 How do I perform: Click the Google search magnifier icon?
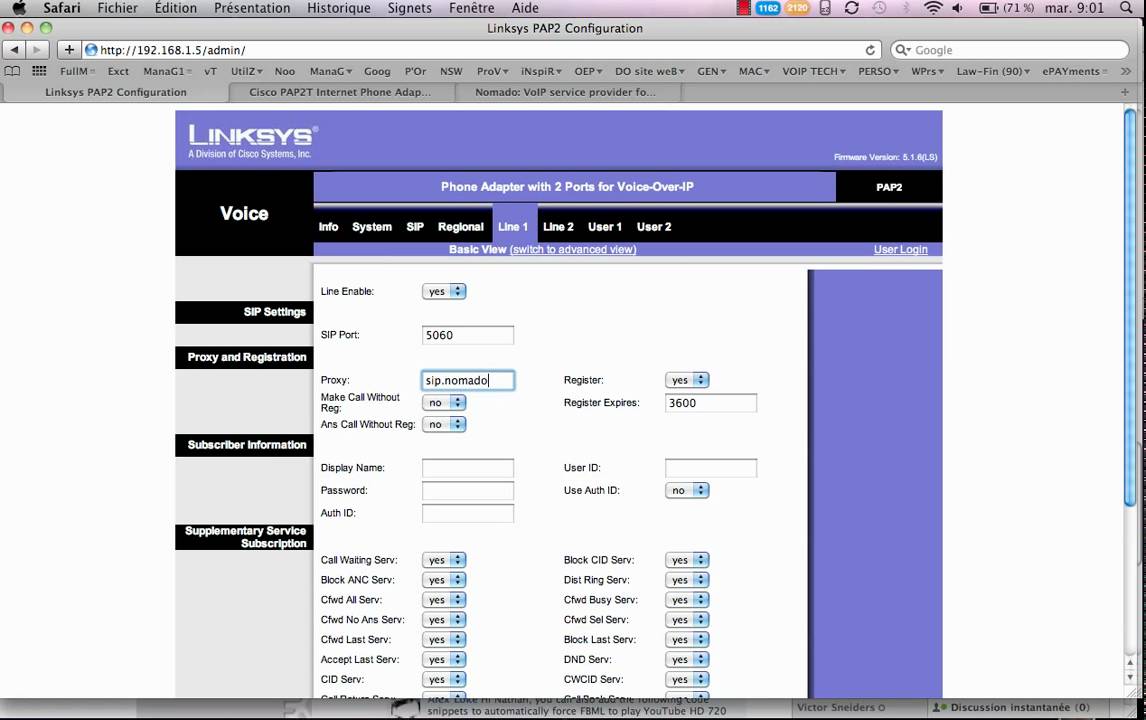[x=903, y=50]
